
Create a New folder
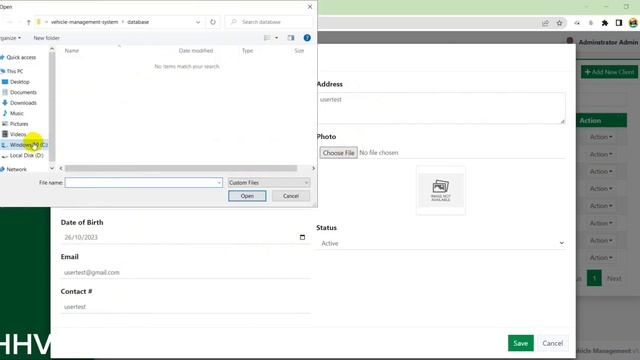[x=47, y=38]
